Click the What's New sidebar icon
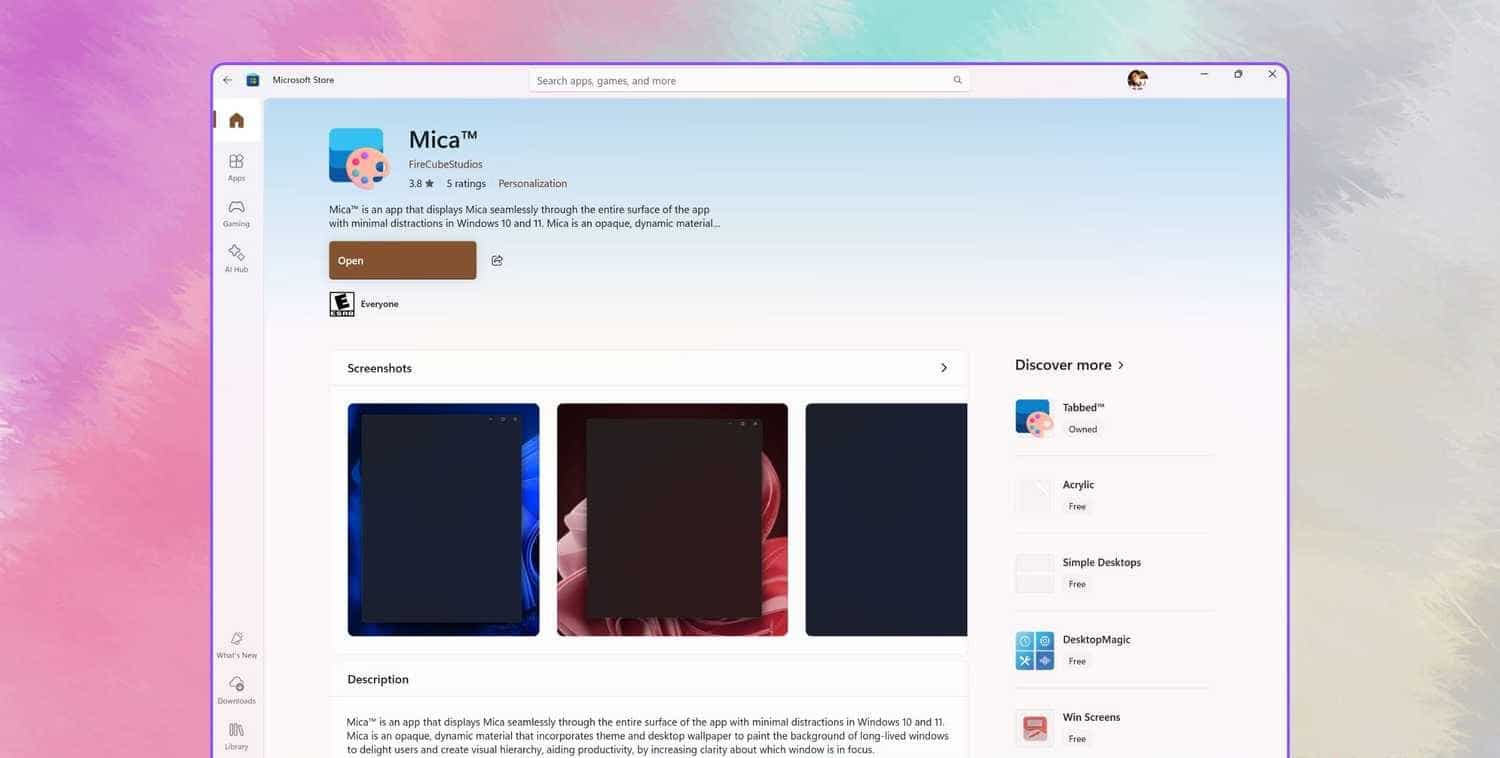 [x=236, y=643]
